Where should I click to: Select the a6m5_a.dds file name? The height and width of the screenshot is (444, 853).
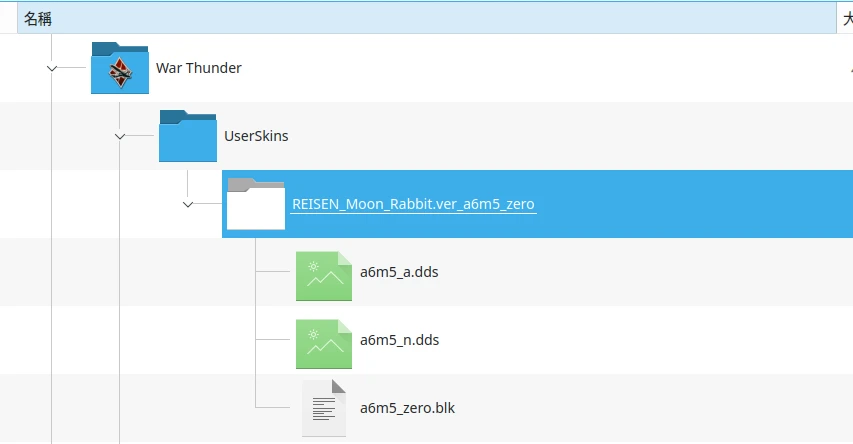pos(399,272)
